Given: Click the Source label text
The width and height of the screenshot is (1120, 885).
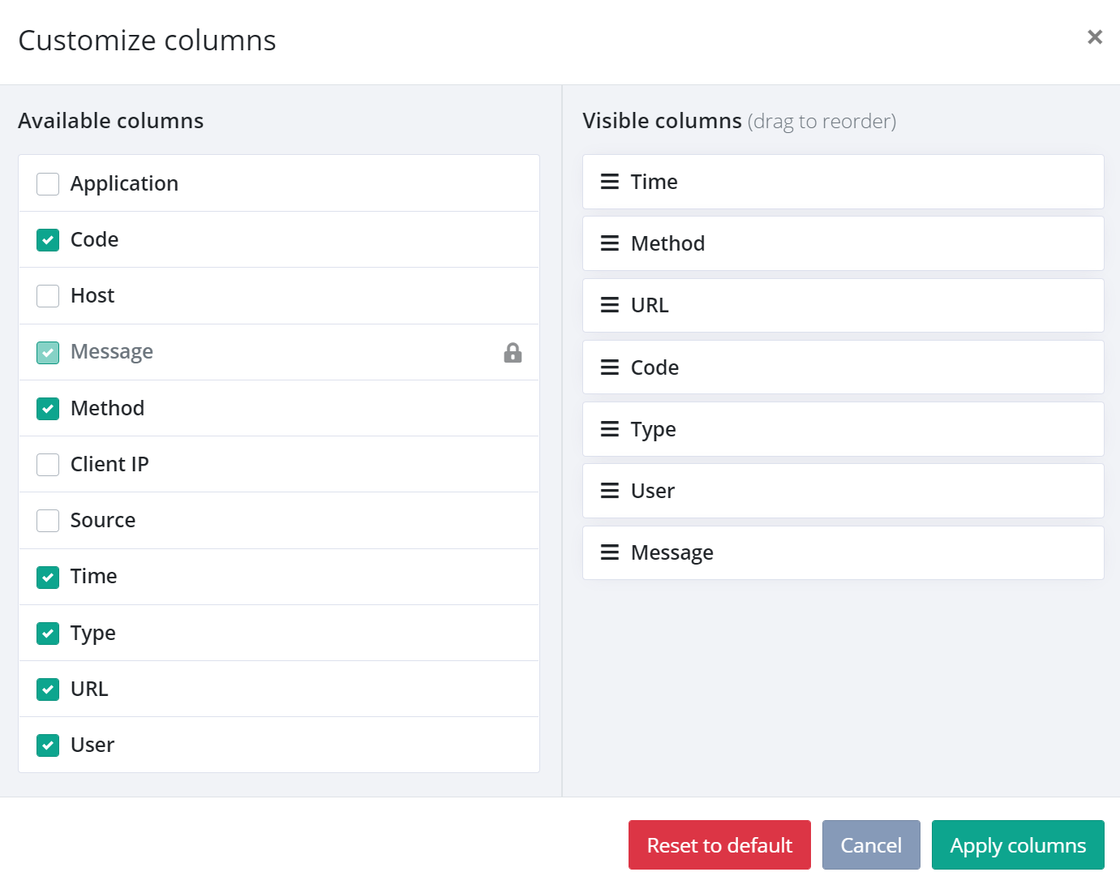Looking at the screenshot, I should [x=103, y=521].
